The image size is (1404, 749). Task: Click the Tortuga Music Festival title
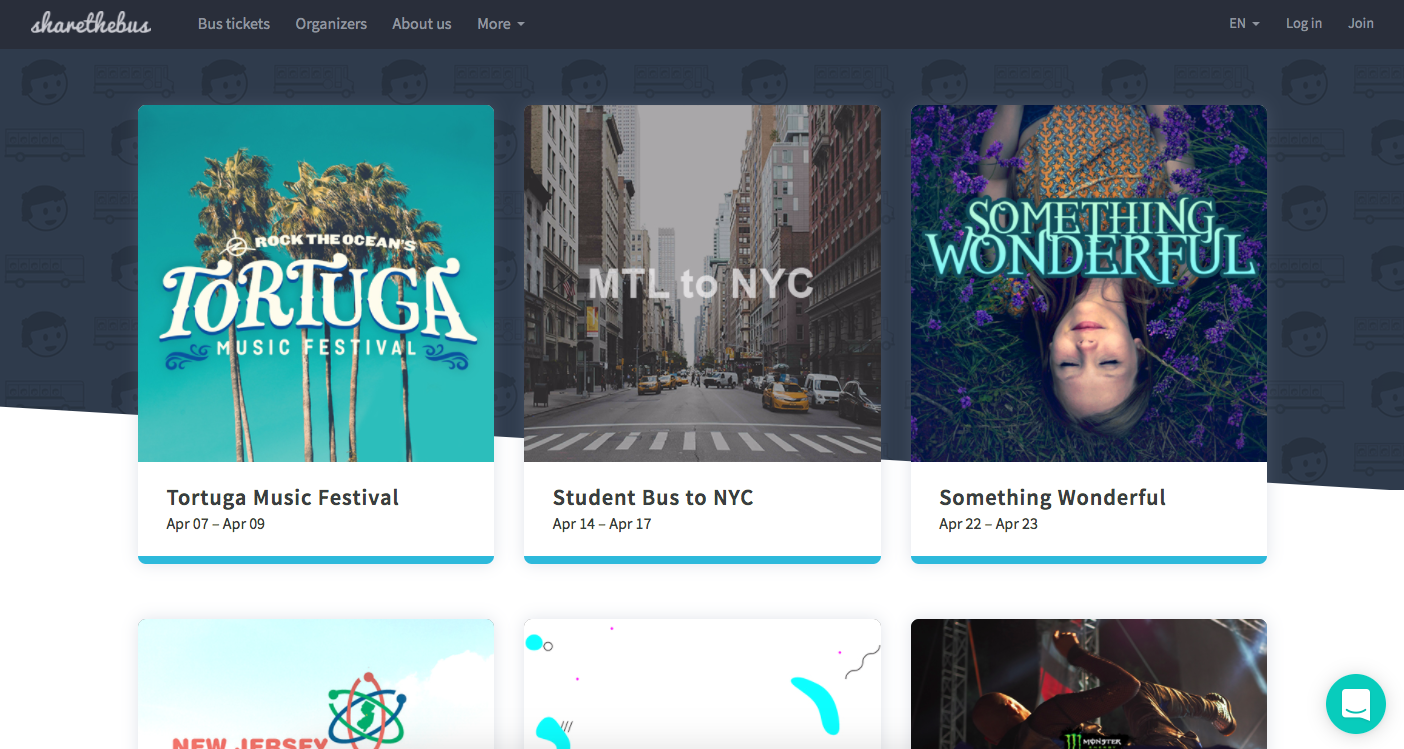coord(283,498)
